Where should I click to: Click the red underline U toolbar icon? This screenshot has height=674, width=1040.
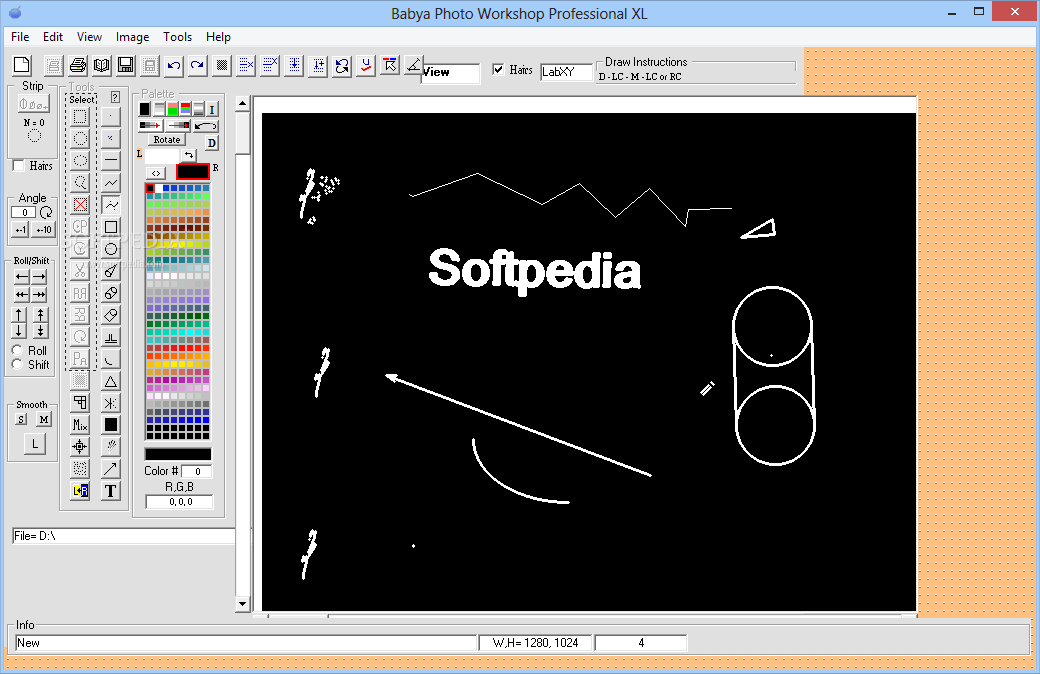point(366,65)
